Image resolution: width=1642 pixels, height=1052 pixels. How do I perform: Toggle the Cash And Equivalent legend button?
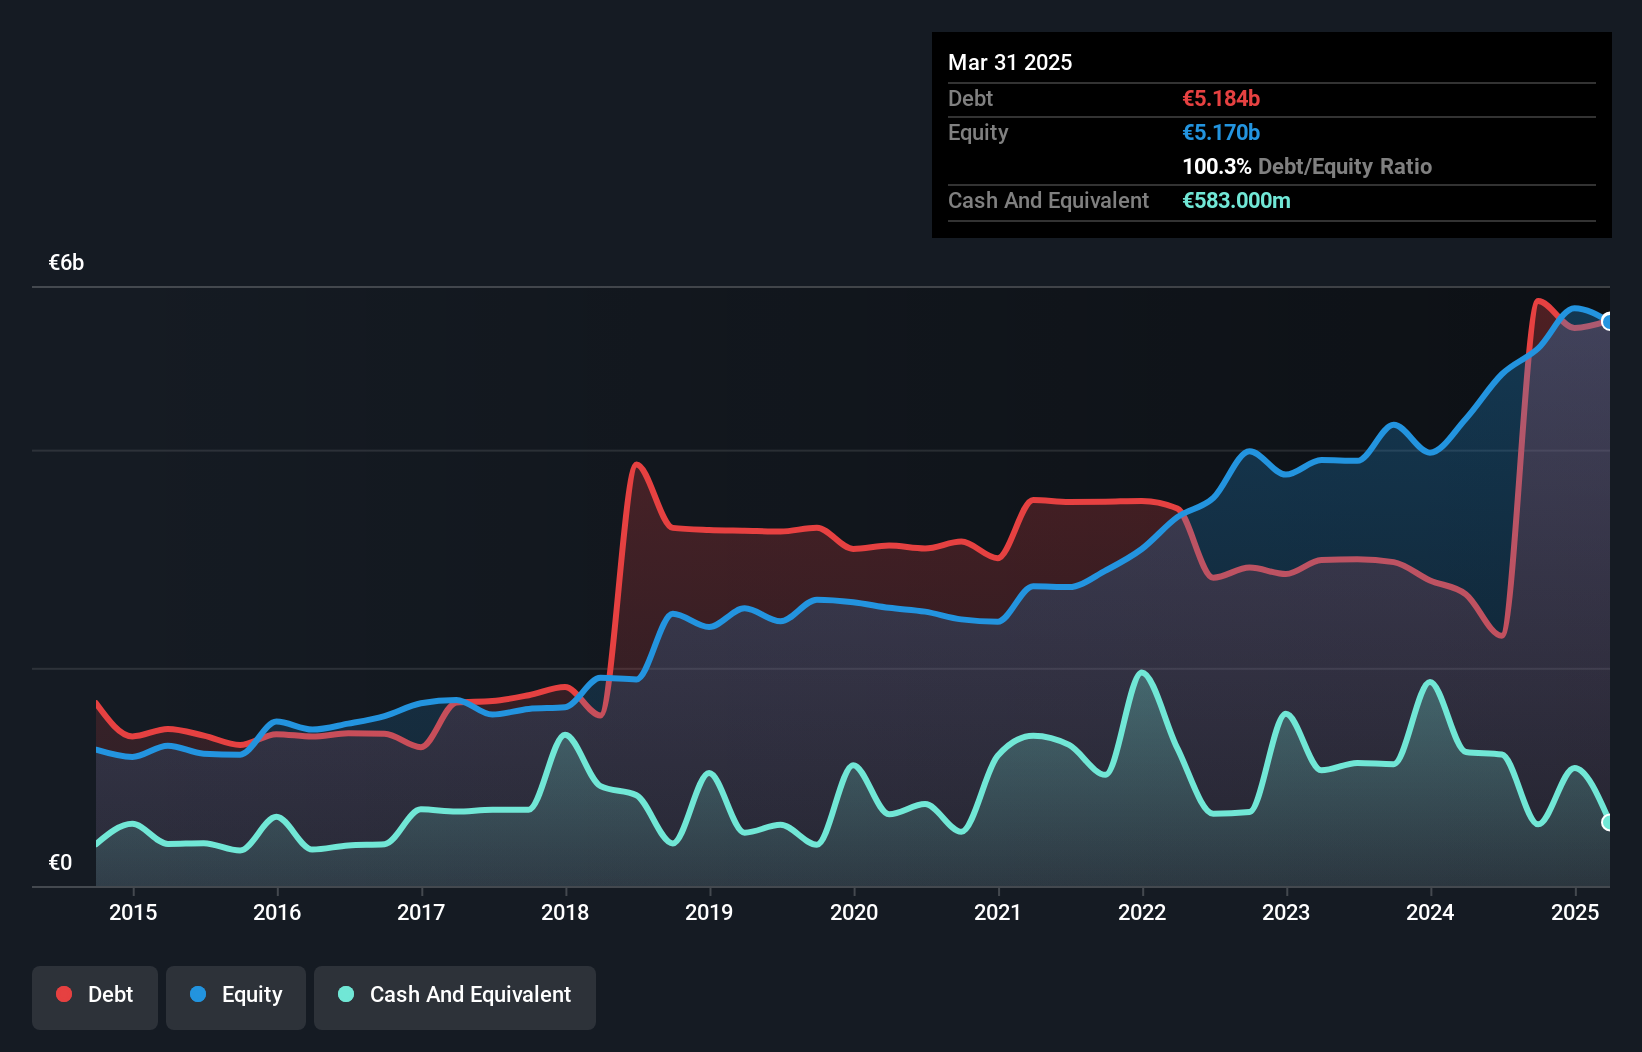click(x=455, y=997)
